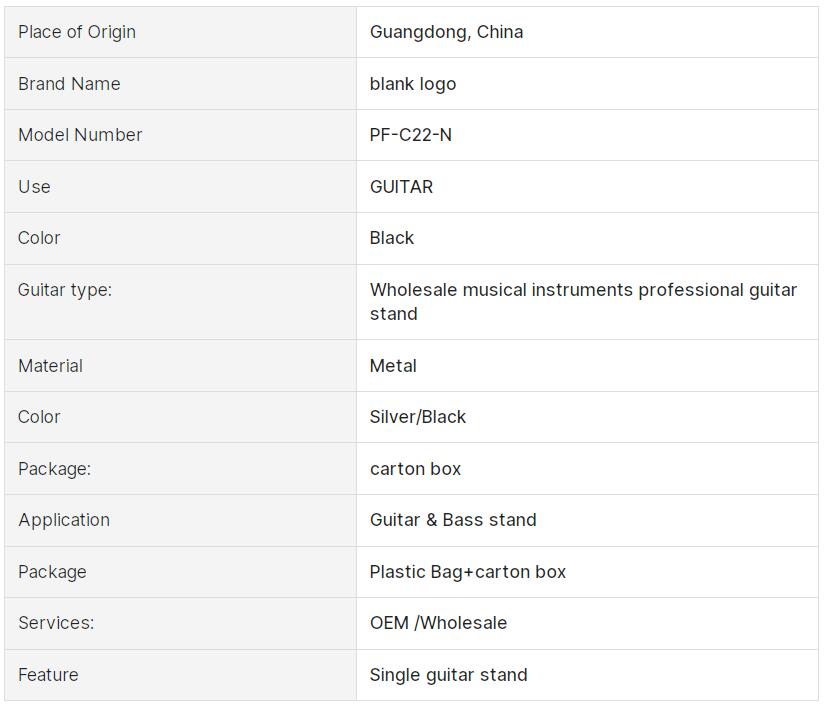Click the "Plastic Bag+carton box" value
825x706 pixels.
click(468, 572)
